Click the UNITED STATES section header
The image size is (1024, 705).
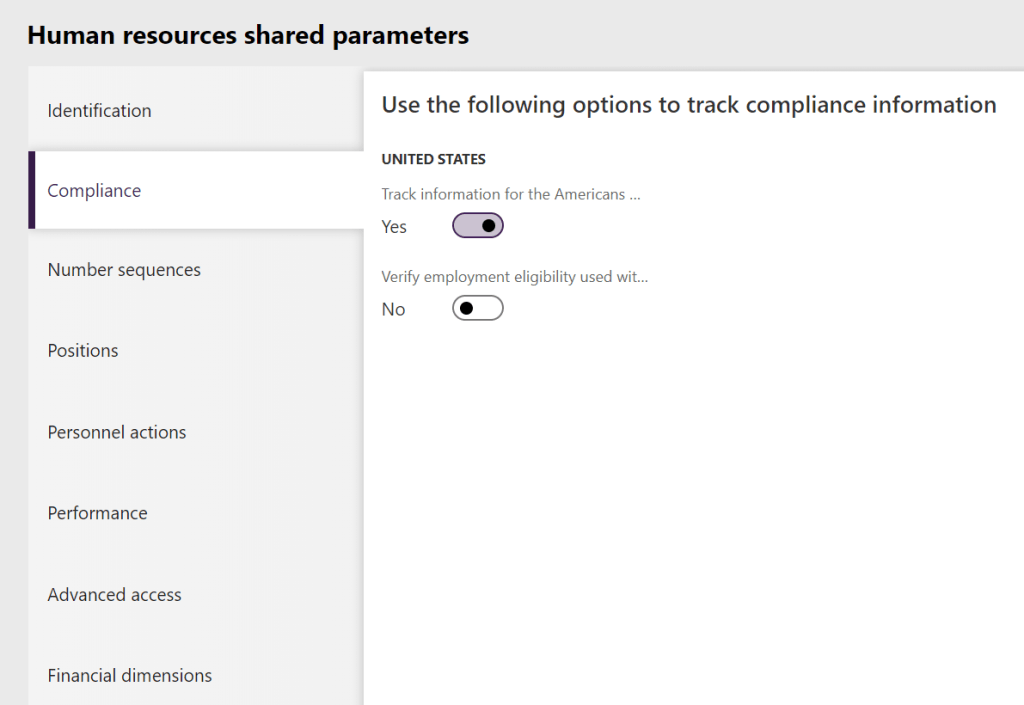pyautogui.click(x=433, y=158)
